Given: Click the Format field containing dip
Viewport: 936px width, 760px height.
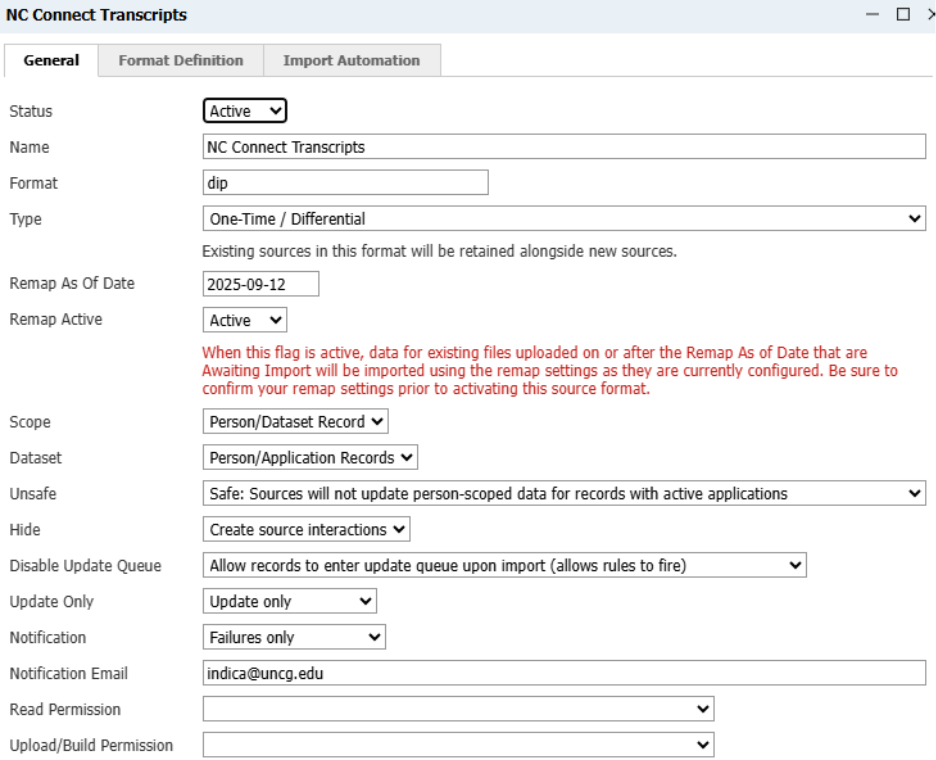Looking at the screenshot, I should pyautogui.click(x=346, y=183).
